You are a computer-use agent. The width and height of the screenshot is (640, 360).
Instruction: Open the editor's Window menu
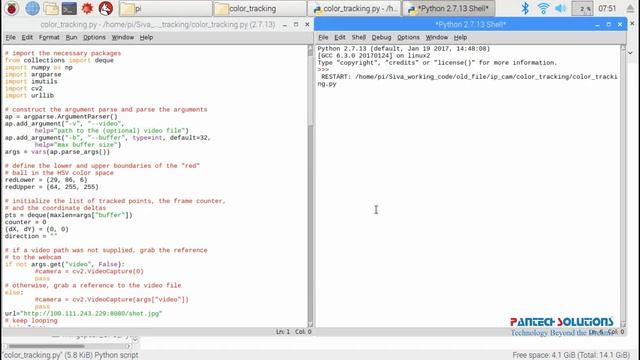(x=122, y=37)
